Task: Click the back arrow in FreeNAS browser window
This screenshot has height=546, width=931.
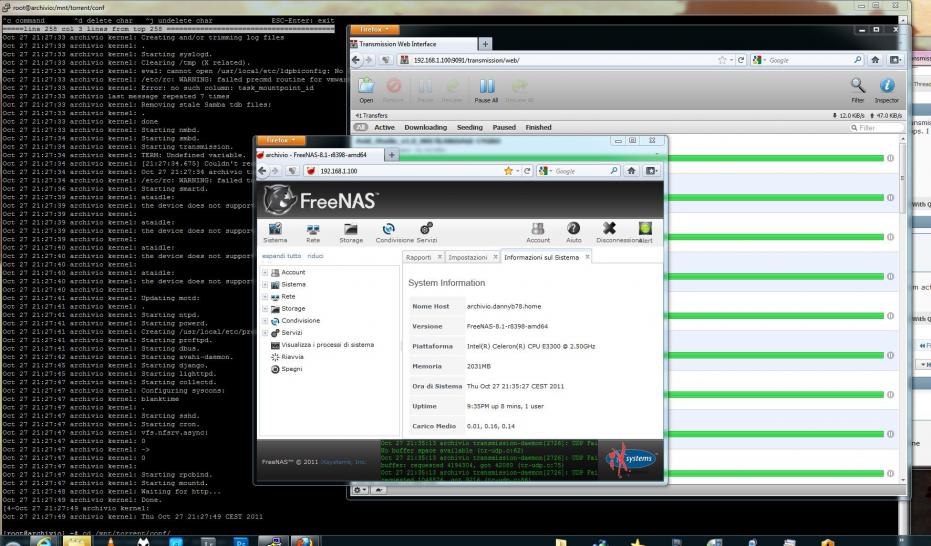Action: 263,171
